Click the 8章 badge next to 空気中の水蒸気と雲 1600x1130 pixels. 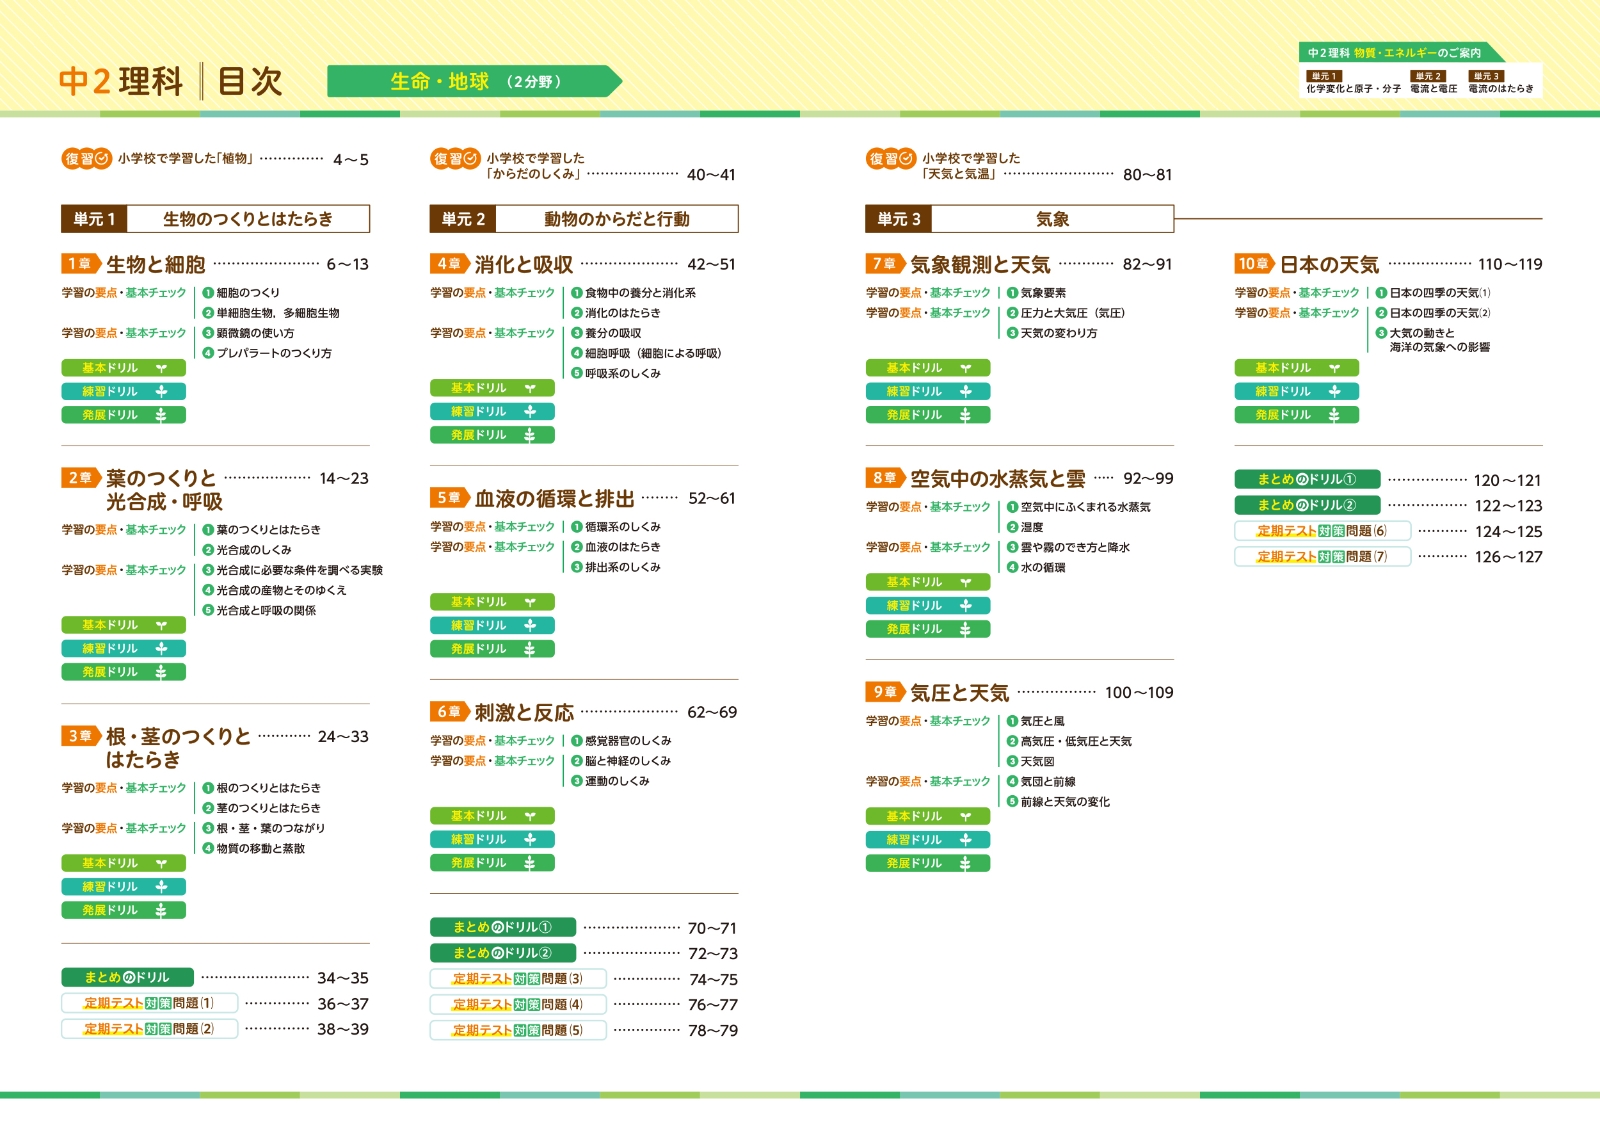pyautogui.click(x=885, y=478)
